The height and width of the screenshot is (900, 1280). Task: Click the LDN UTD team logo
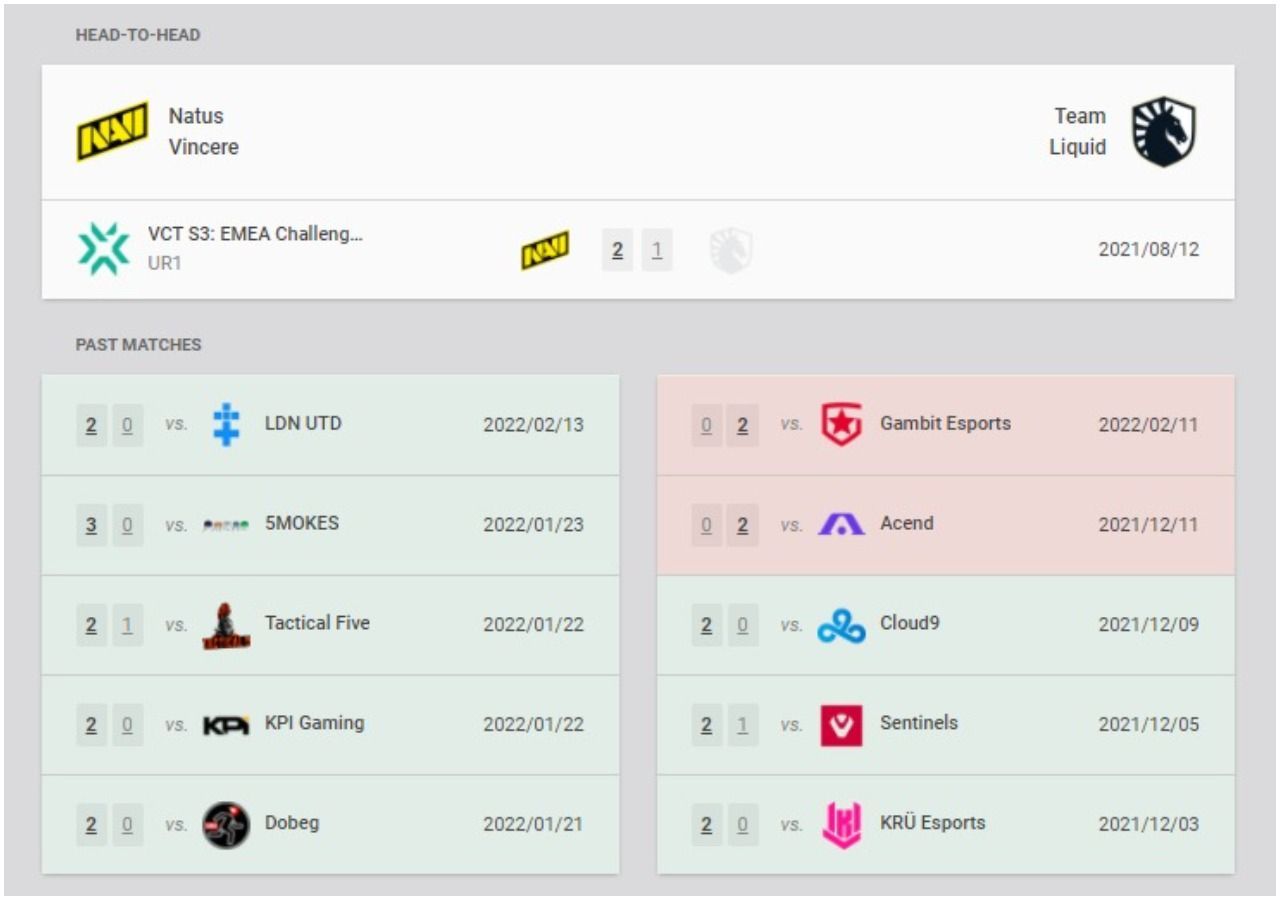[x=227, y=424]
